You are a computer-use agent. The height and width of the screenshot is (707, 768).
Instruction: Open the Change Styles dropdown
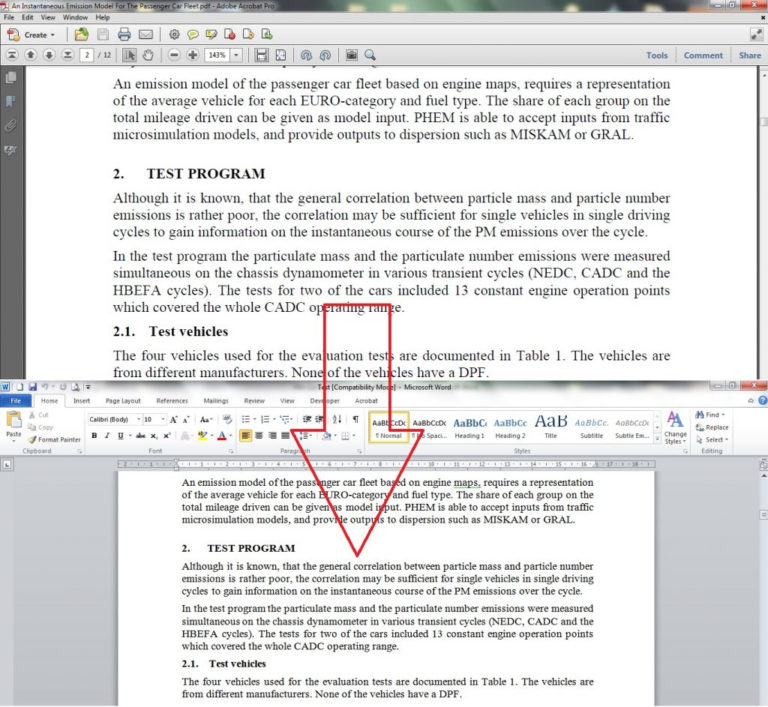pos(675,428)
